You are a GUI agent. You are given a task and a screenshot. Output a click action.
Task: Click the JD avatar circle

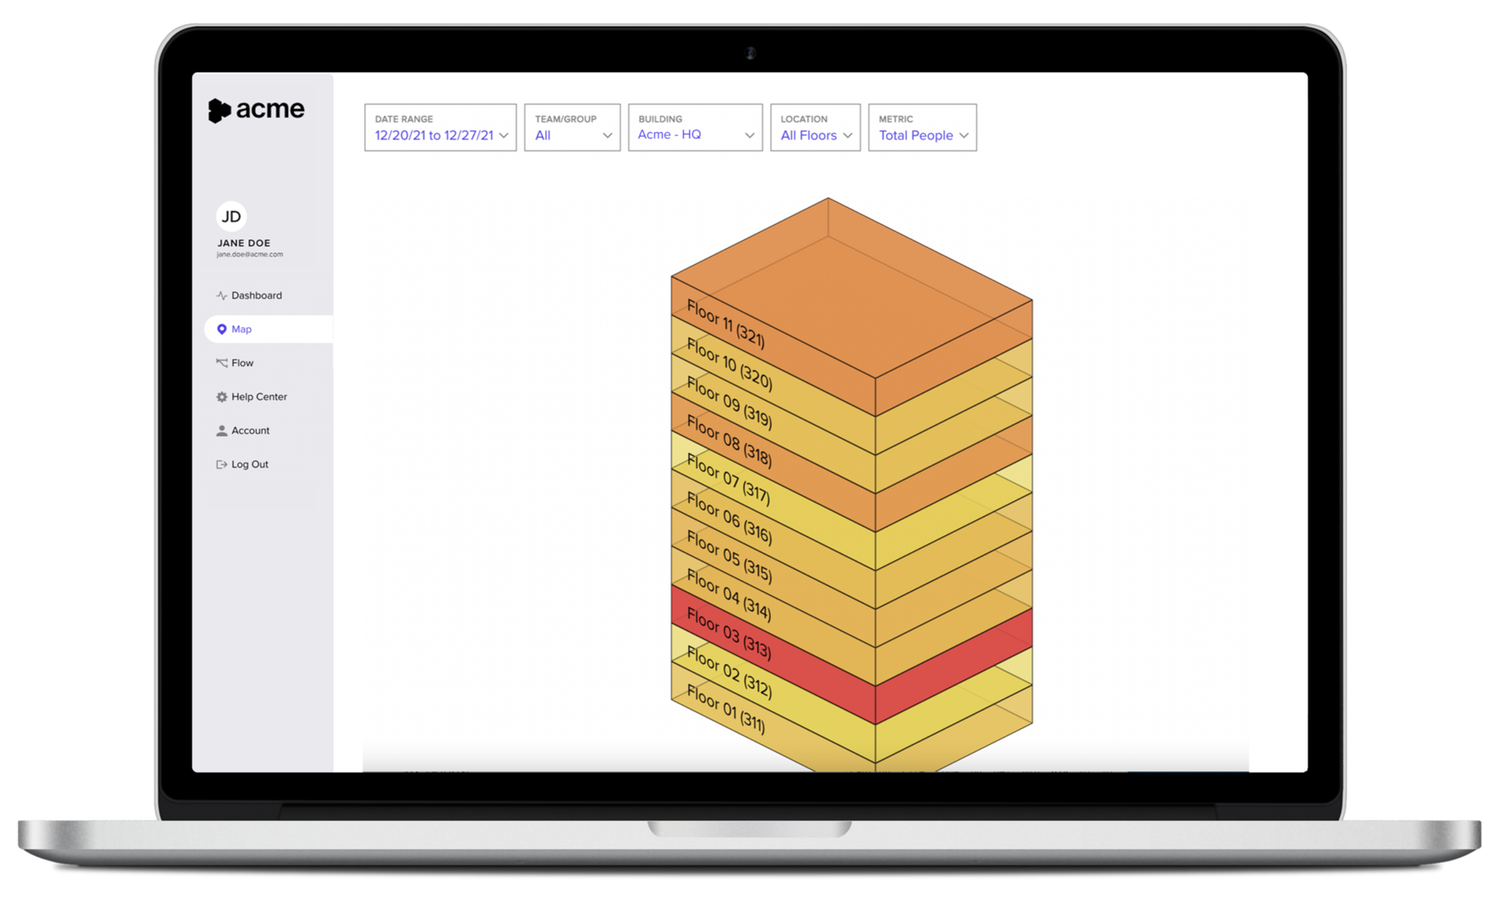[x=231, y=216]
